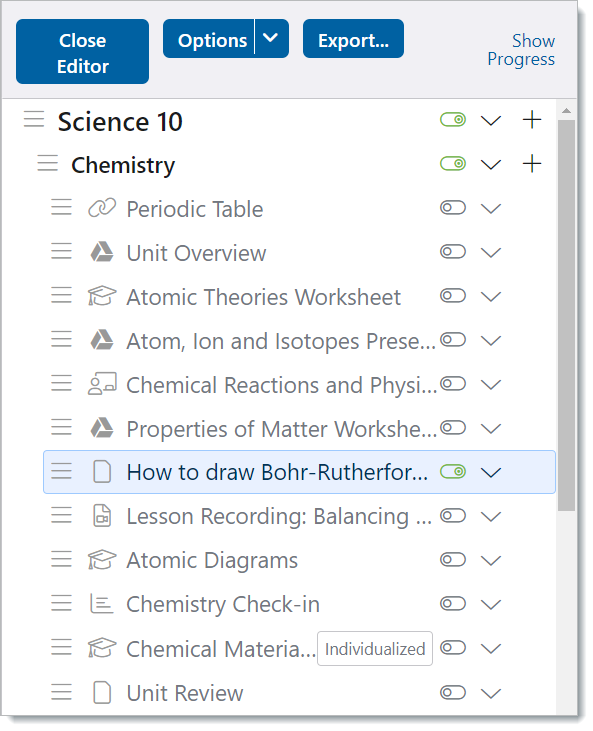Open the Options dropdown arrow
Viewport: 593px width, 731px height.
[x=271, y=39]
